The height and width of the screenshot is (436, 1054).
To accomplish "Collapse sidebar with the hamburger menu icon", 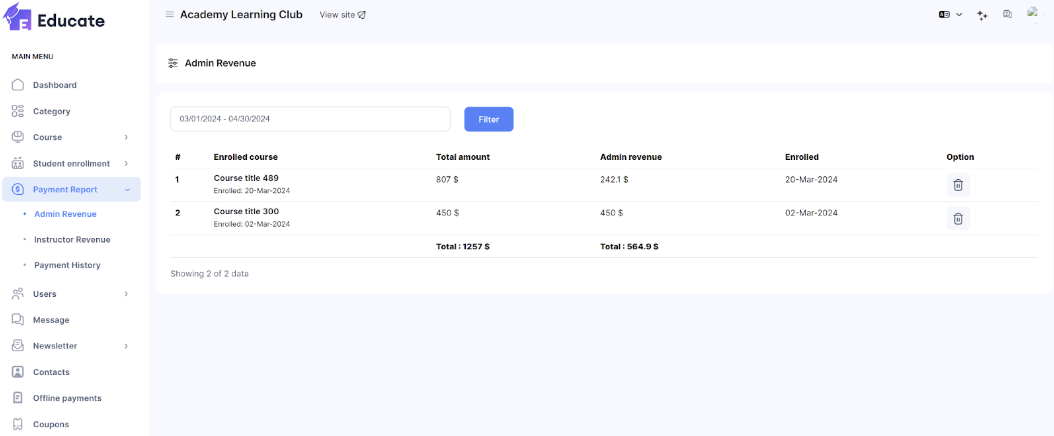I will coord(169,15).
